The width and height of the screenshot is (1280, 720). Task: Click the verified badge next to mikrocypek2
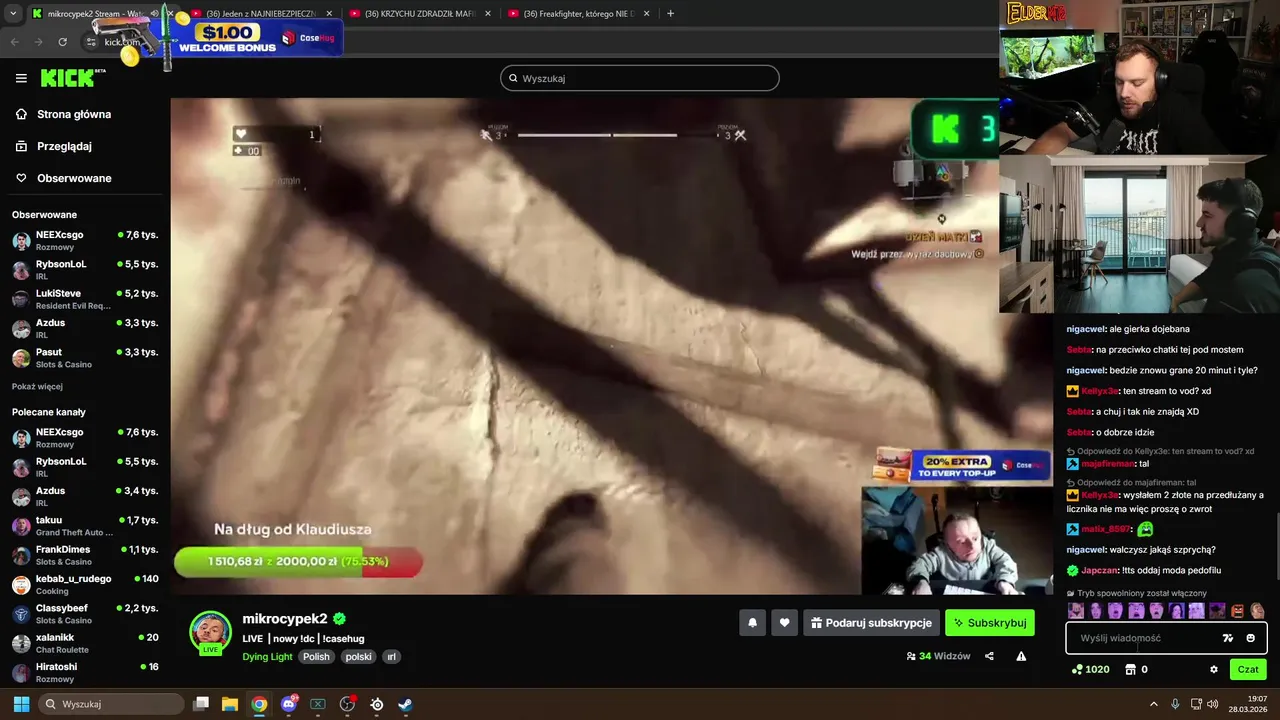tap(340, 619)
